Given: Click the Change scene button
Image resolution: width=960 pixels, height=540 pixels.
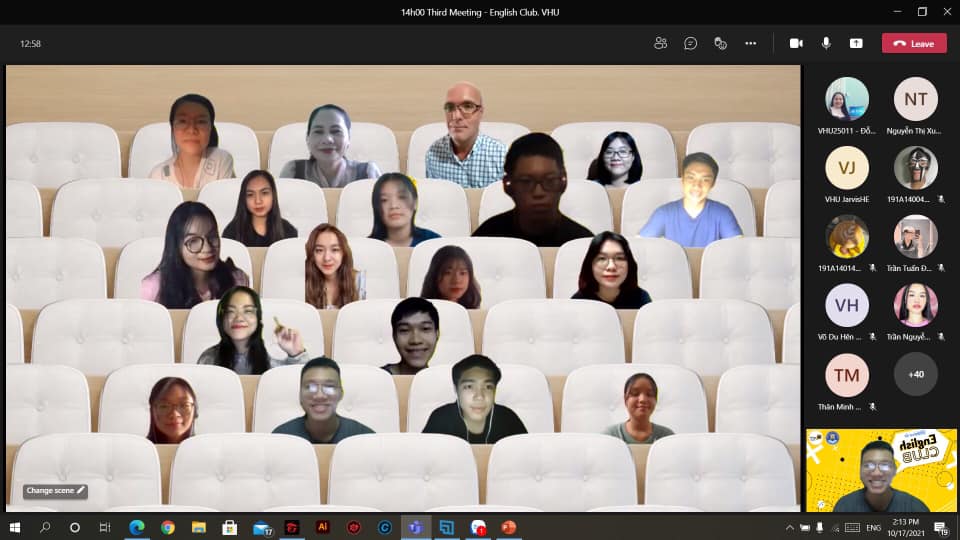Looking at the screenshot, I should (56, 491).
